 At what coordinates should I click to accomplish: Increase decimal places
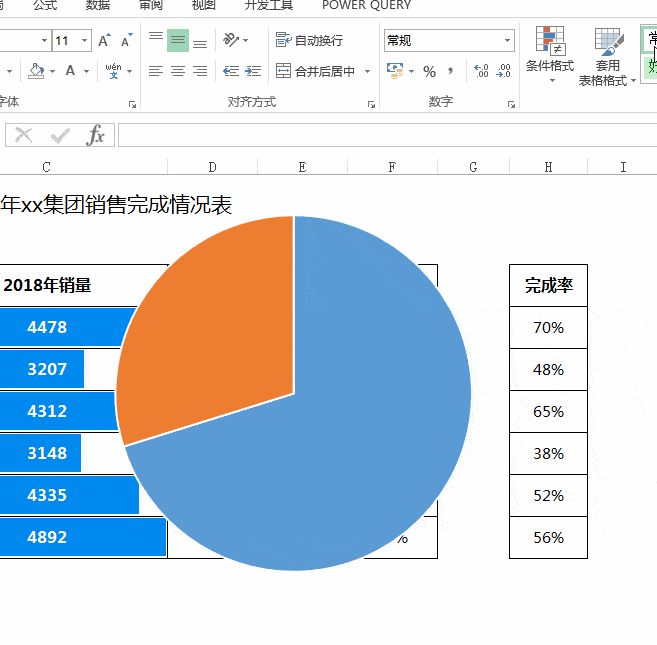pyautogui.click(x=481, y=71)
